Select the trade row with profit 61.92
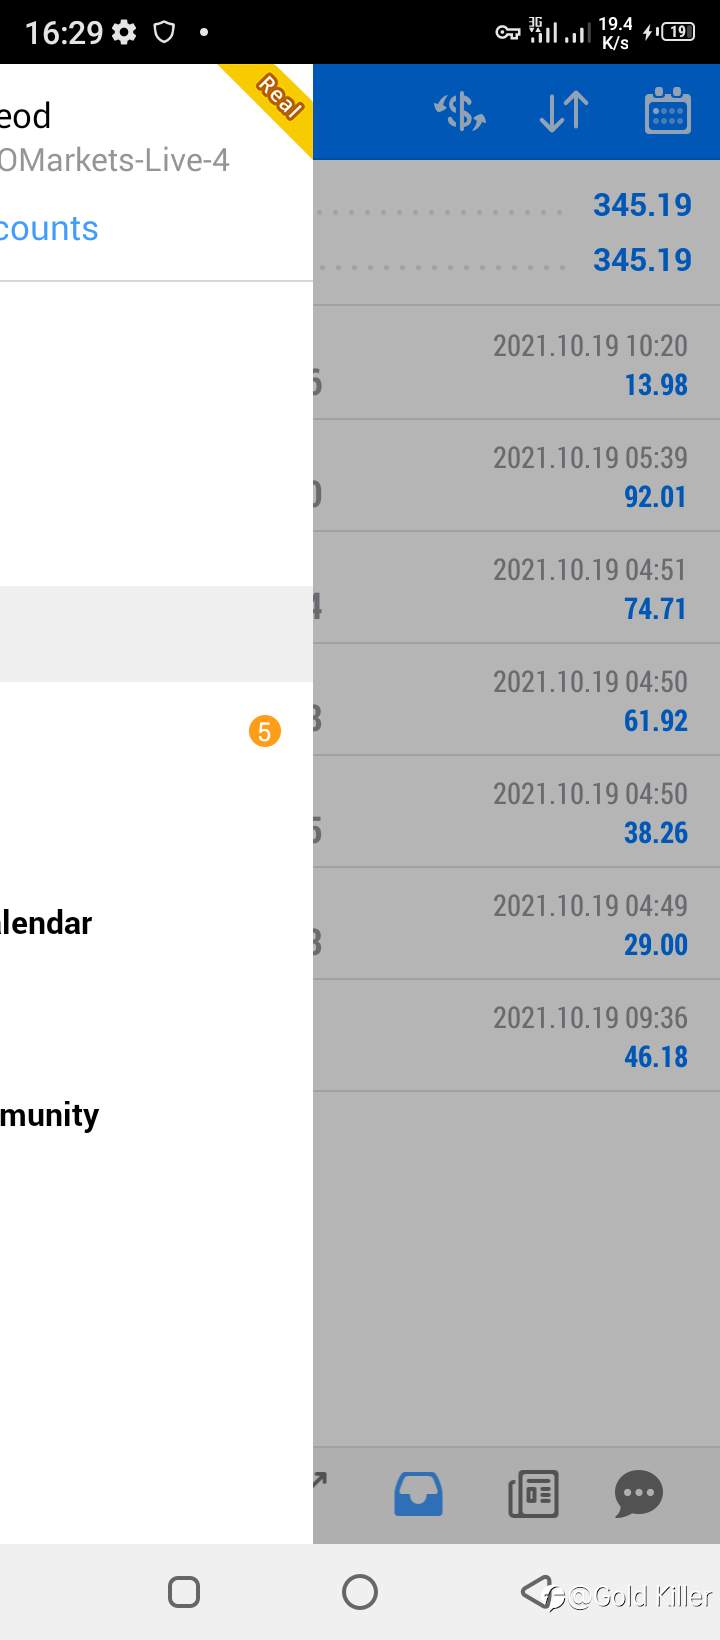The height and width of the screenshot is (1640, 720). tap(516, 699)
